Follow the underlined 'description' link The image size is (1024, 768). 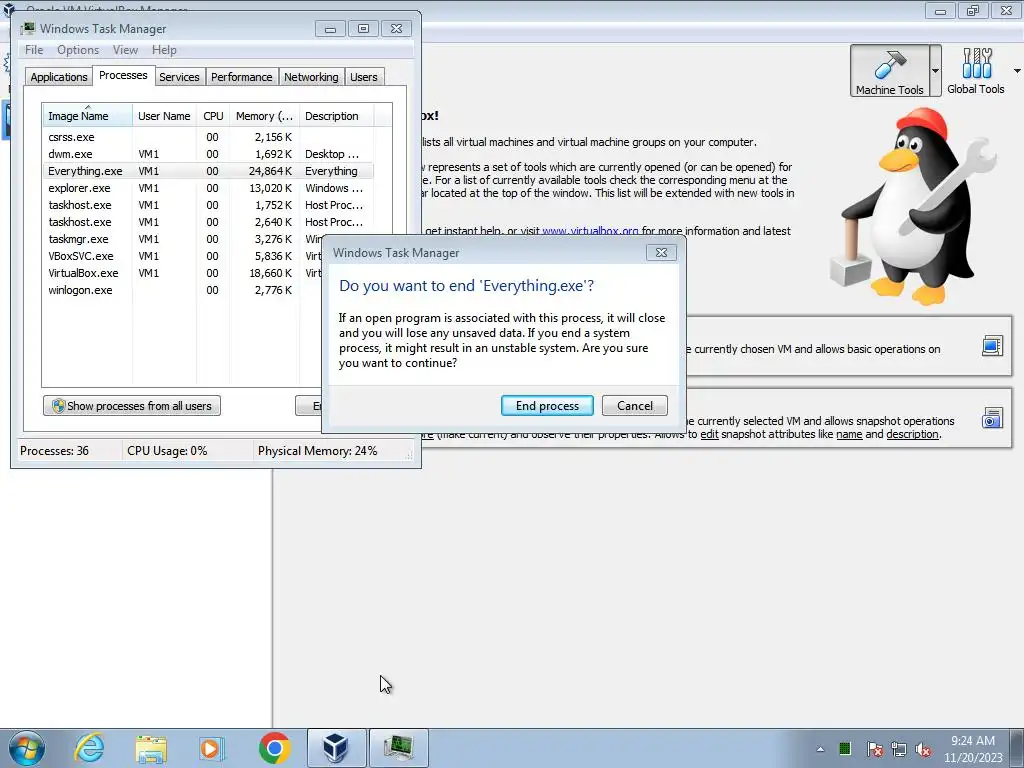click(x=912, y=434)
